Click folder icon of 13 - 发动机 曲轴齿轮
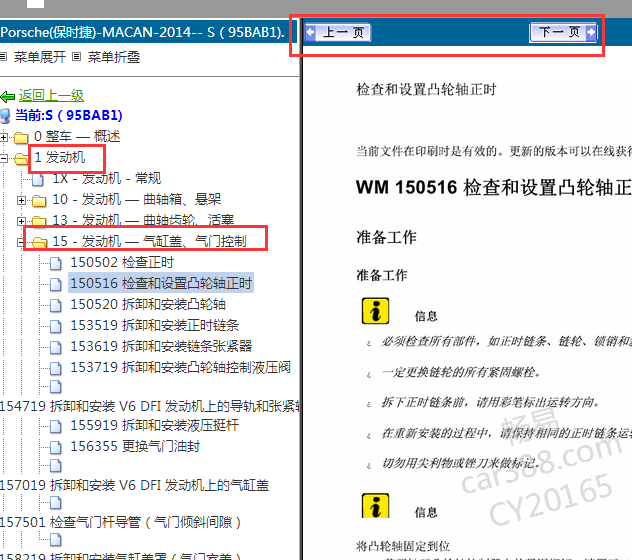This screenshot has height=560, width=632. point(39,221)
